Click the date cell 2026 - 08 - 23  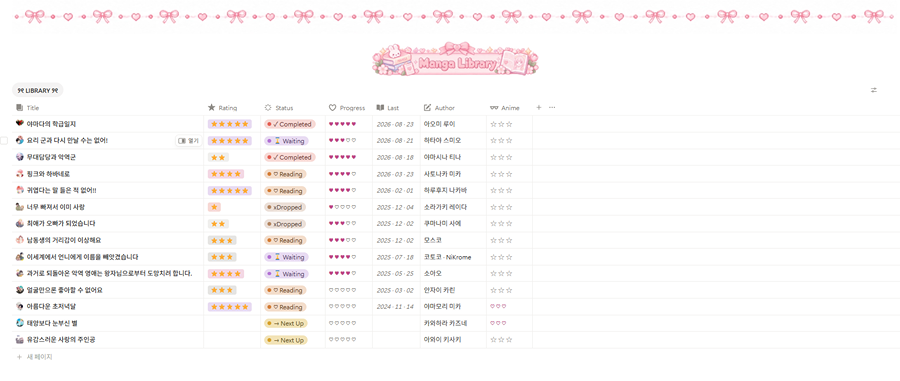[x=395, y=124]
